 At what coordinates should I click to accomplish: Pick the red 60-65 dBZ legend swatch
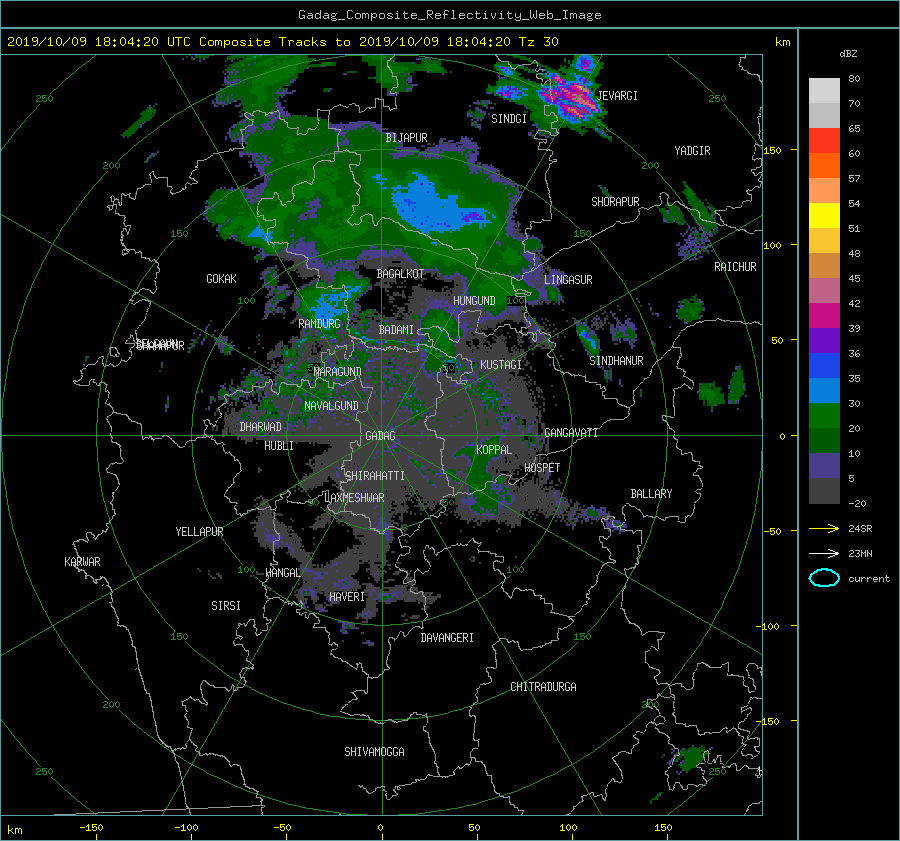click(824, 141)
